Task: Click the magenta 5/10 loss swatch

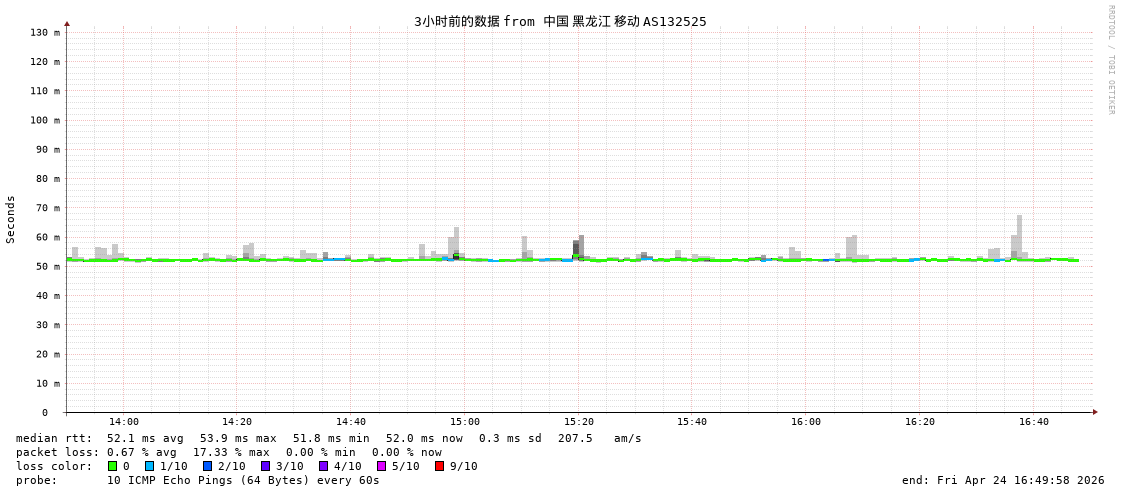Action: (x=382, y=466)
